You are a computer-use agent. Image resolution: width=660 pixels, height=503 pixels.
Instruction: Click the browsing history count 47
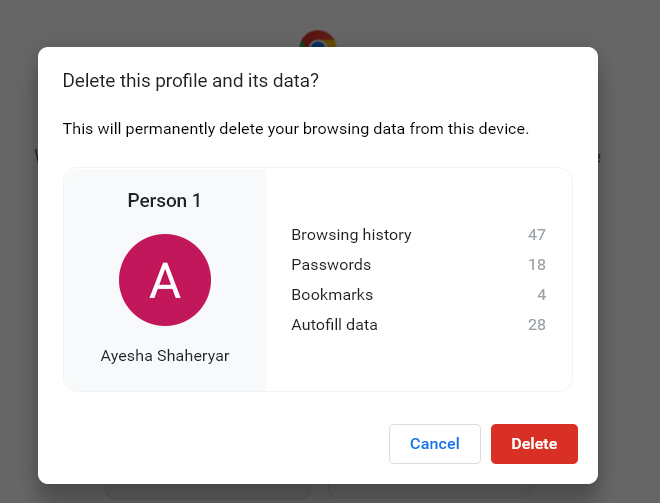click(537, 235)
